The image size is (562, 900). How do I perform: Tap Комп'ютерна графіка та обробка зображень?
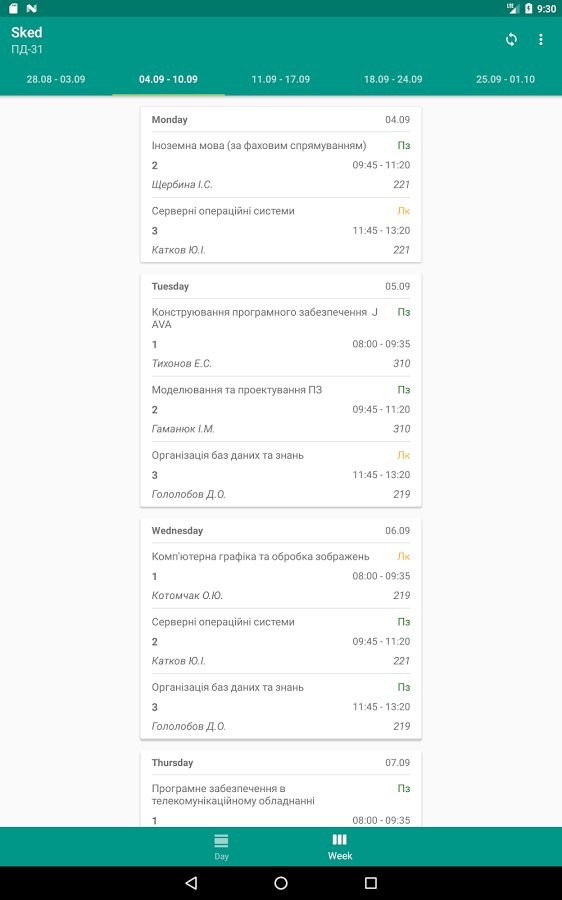click(281, 576)
